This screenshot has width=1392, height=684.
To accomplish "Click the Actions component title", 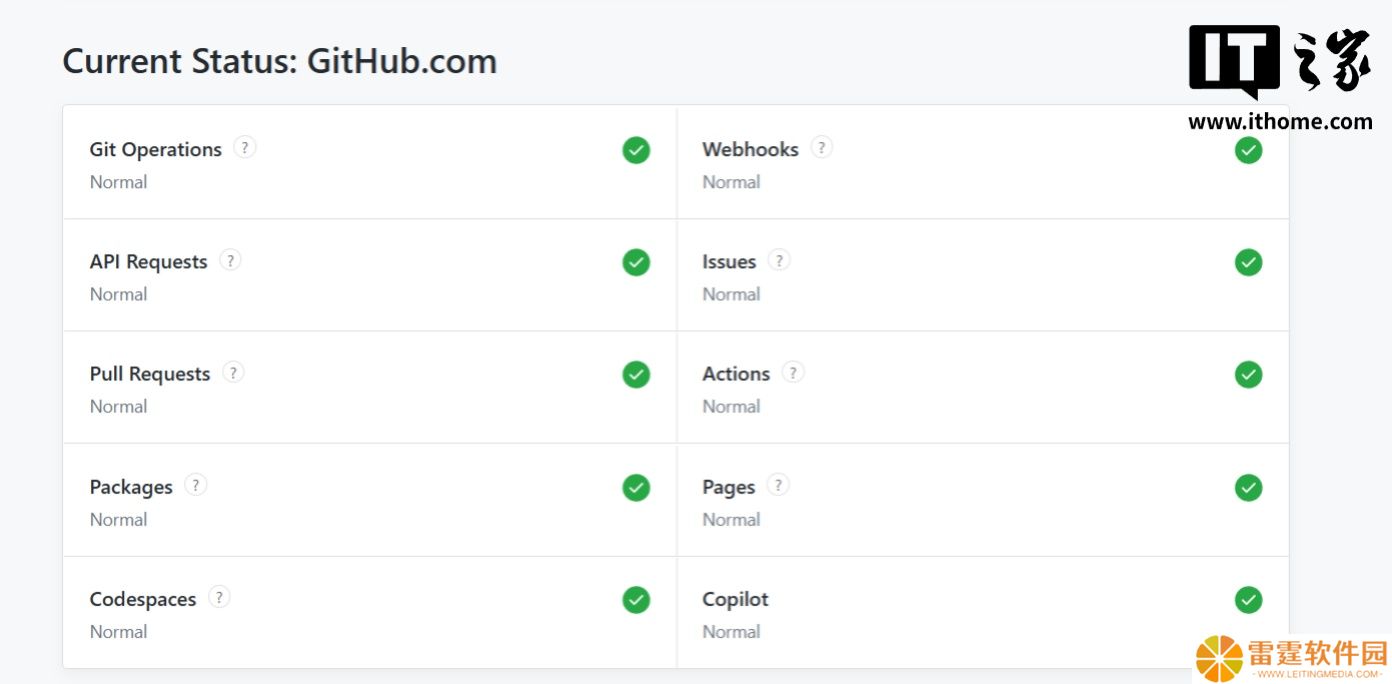I will click(736, 374).
